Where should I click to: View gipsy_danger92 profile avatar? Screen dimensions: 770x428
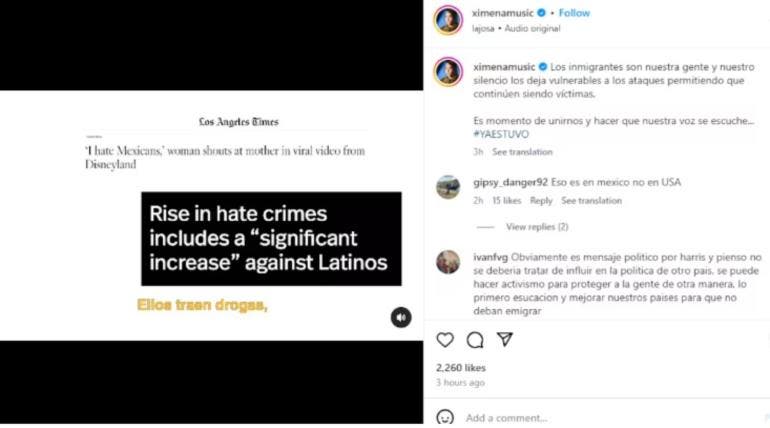pyautogui.click(x=448, y=187)
